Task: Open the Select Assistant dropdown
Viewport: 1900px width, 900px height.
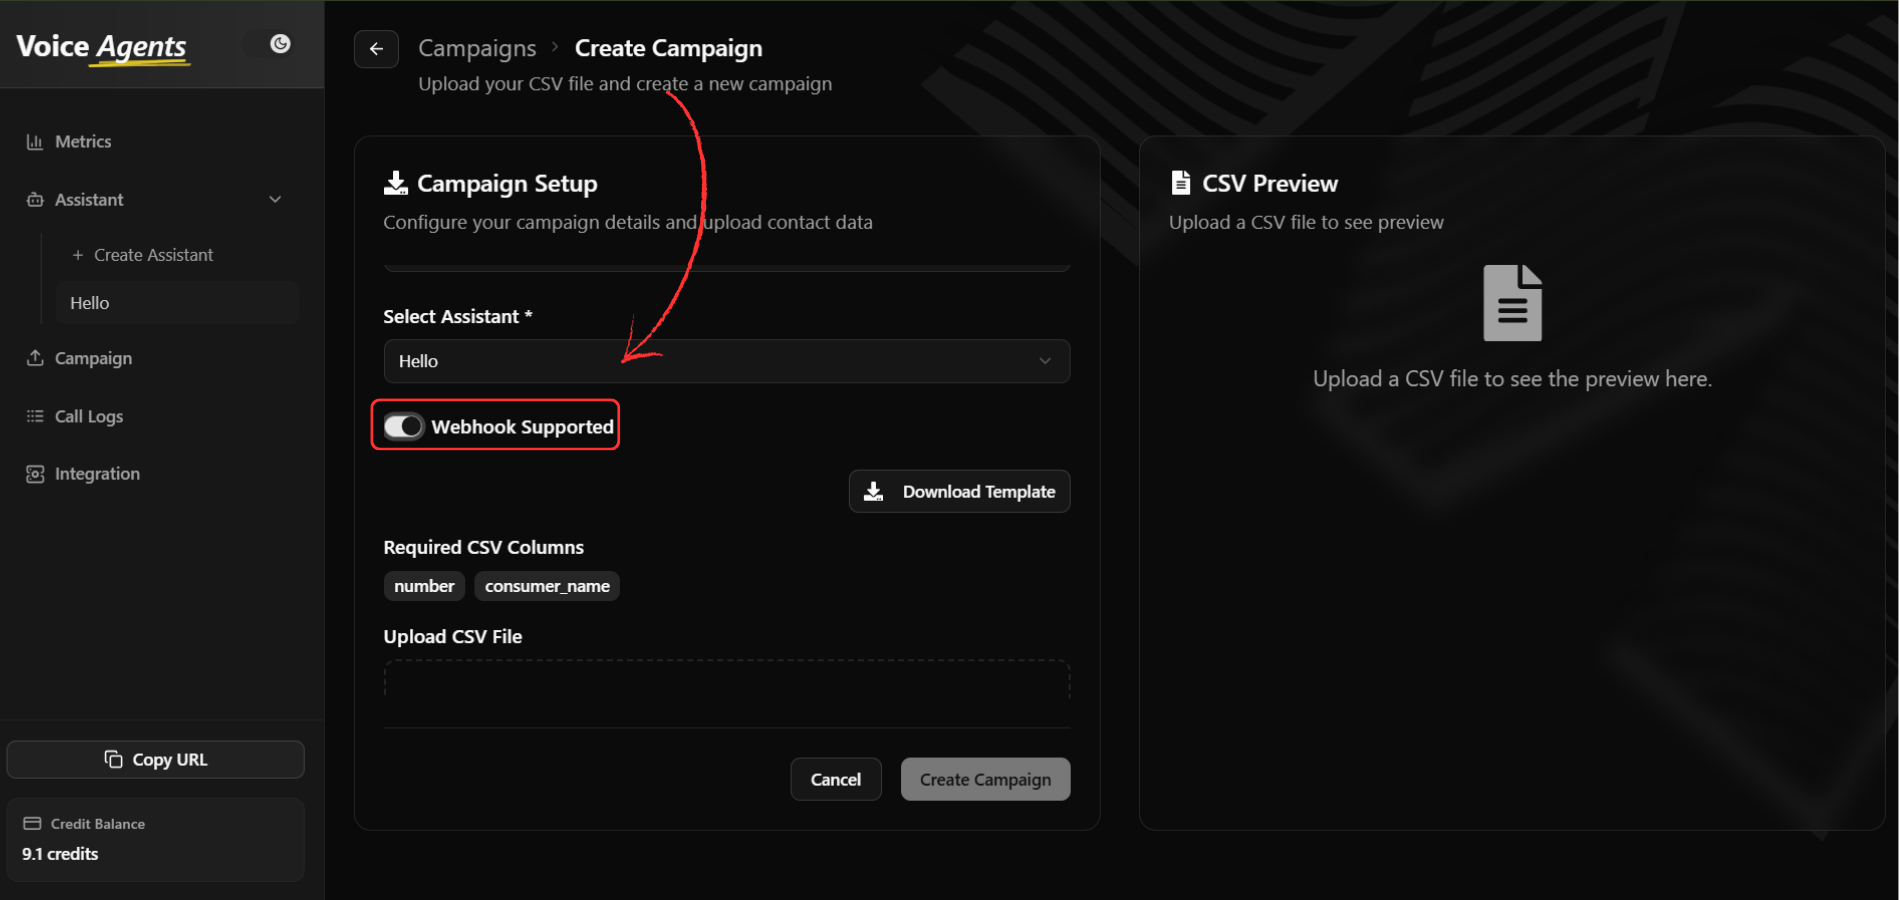Action: tap(727, 361)
